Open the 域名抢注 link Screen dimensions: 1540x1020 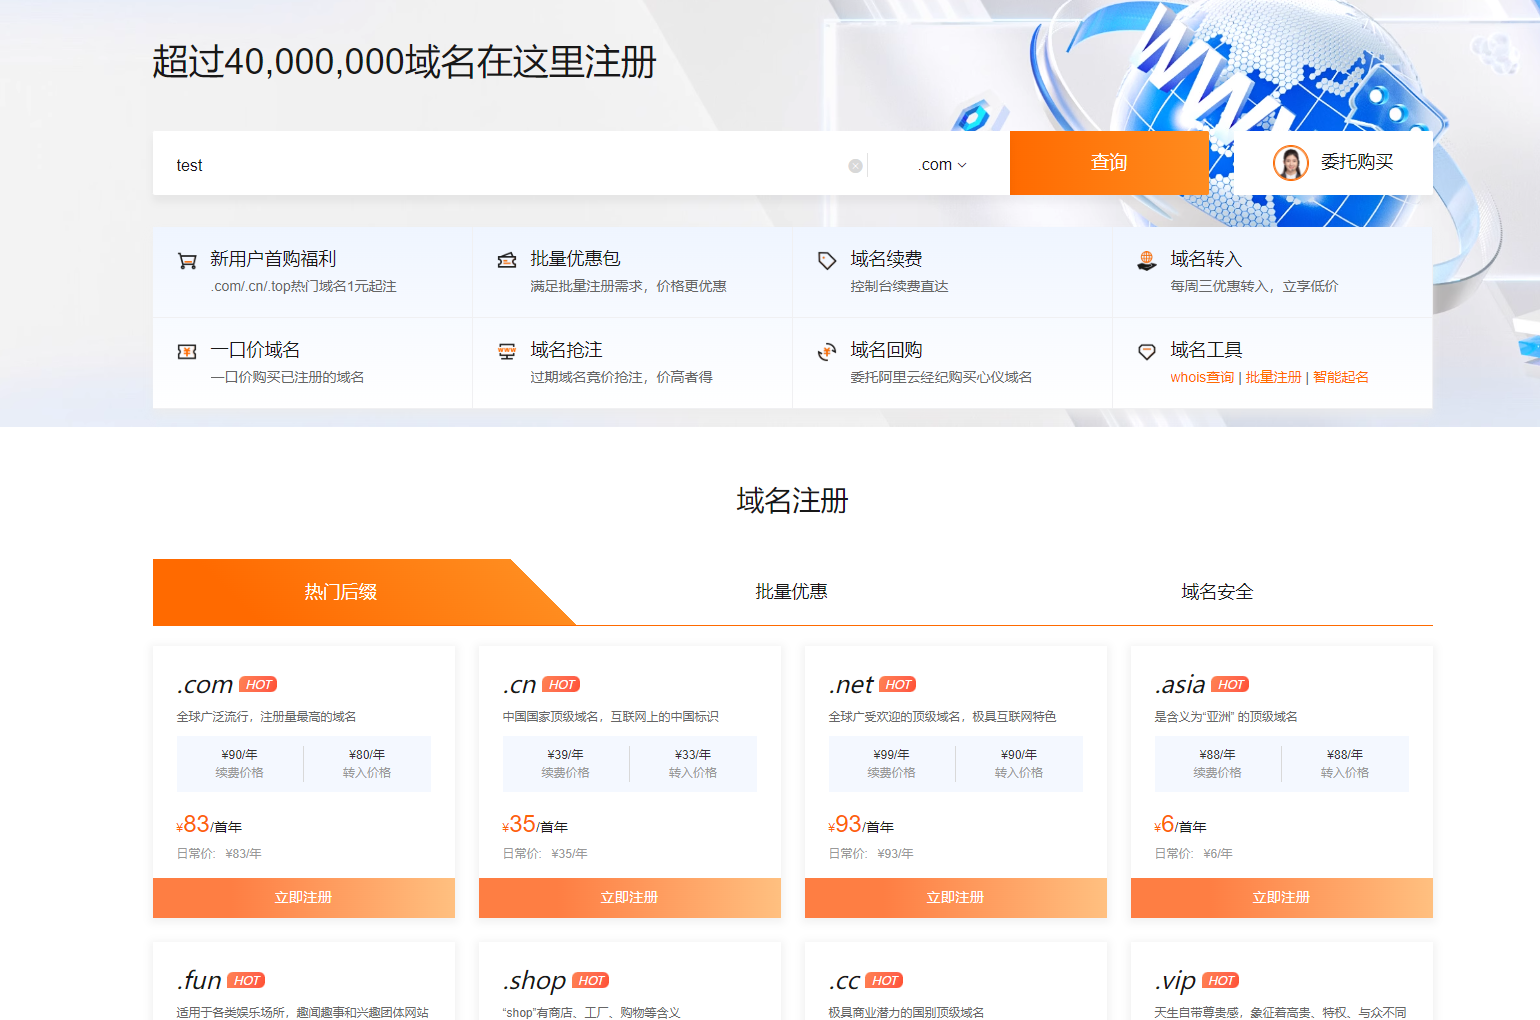(x=566, y=350)
